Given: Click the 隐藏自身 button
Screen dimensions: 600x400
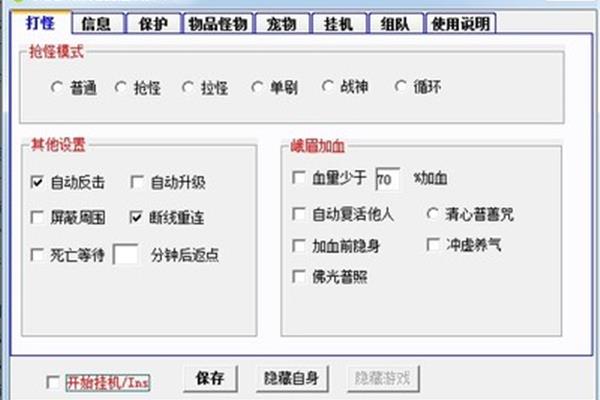Looking at the screenshot, I should (292, 379).
